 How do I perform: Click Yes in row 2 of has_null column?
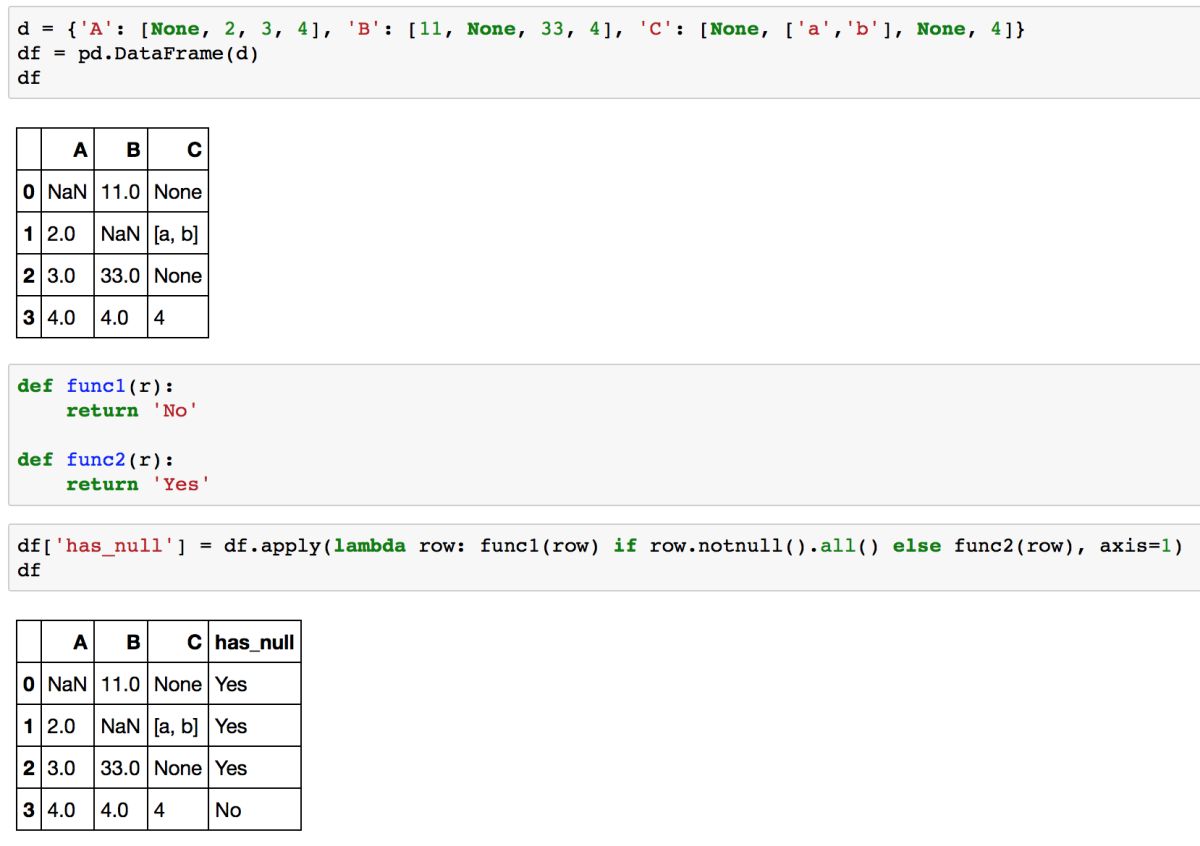coord(254,768)
